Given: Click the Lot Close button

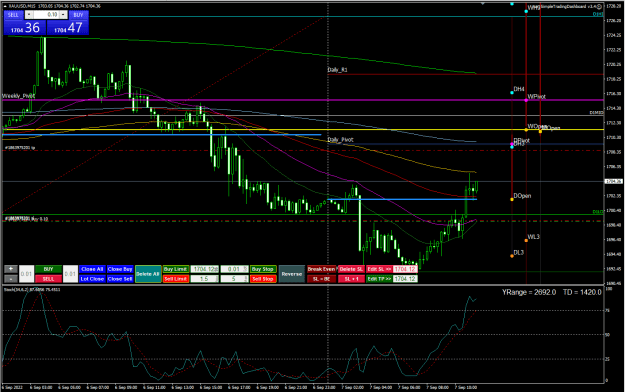Looking at the screenshot, I should (x=92, y=279).
